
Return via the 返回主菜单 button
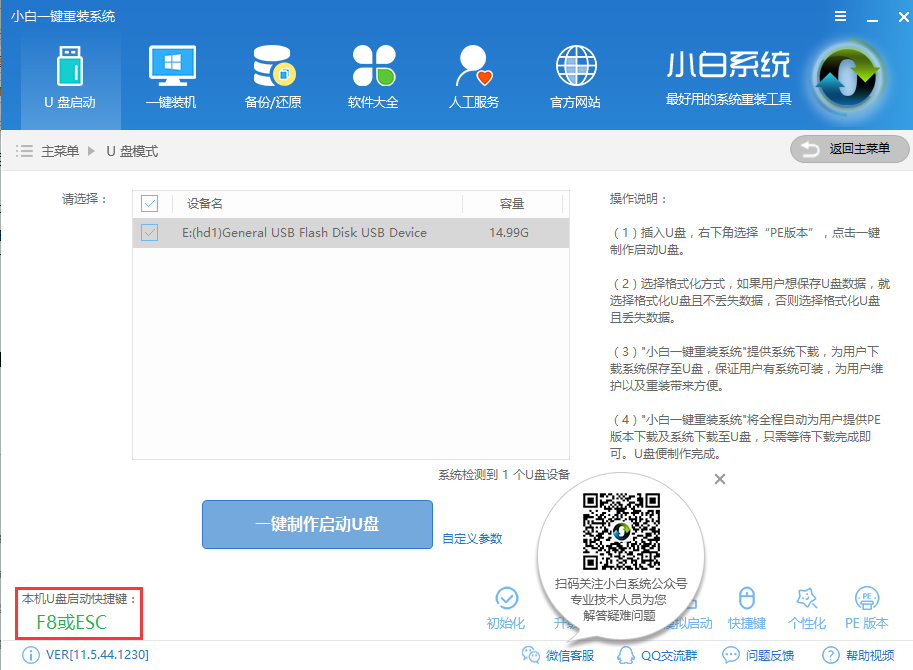coord(849,149)
